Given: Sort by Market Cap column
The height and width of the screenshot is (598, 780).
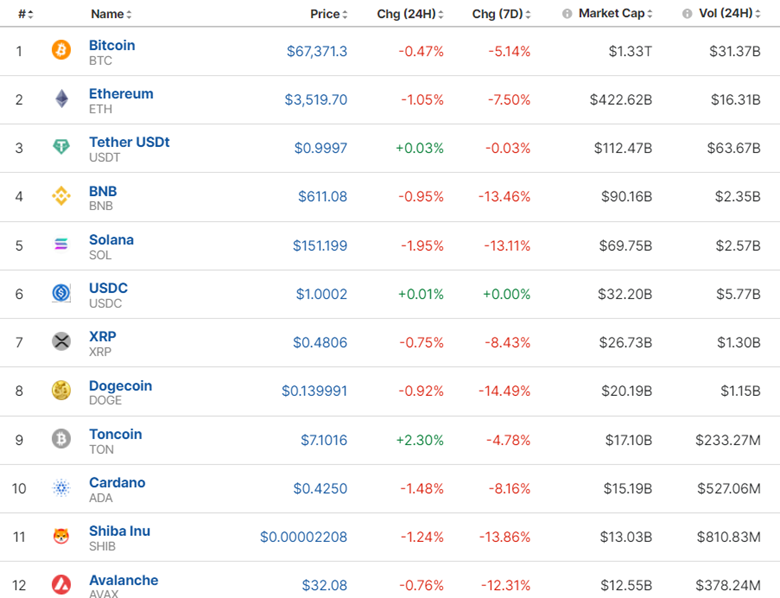Looking at the screenshot, I should (x=615, y=13).
